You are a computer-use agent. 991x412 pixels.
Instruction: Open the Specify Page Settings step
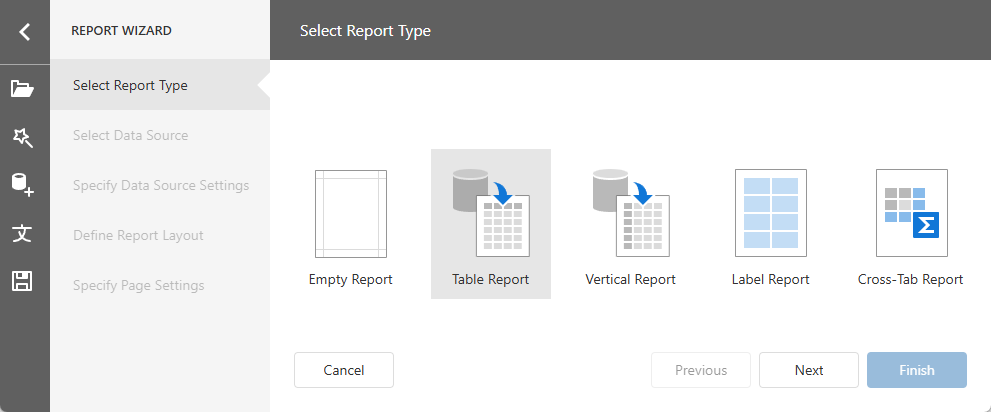tap(160, 285)
